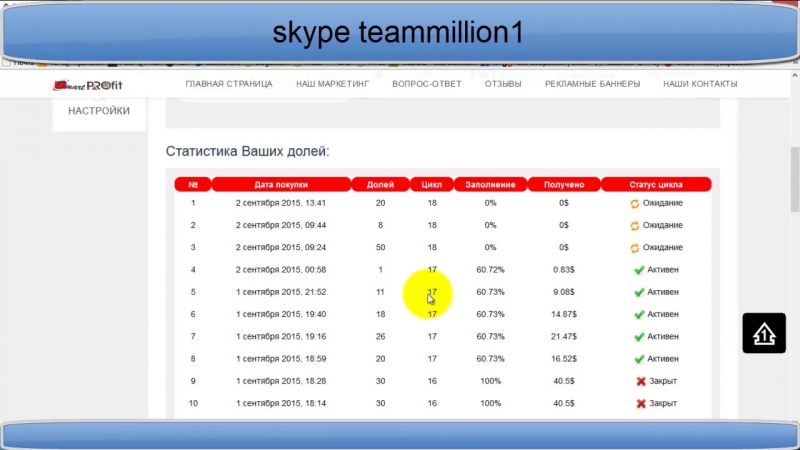
Task: Click green check icon in row 8
Action: [639, 359]
